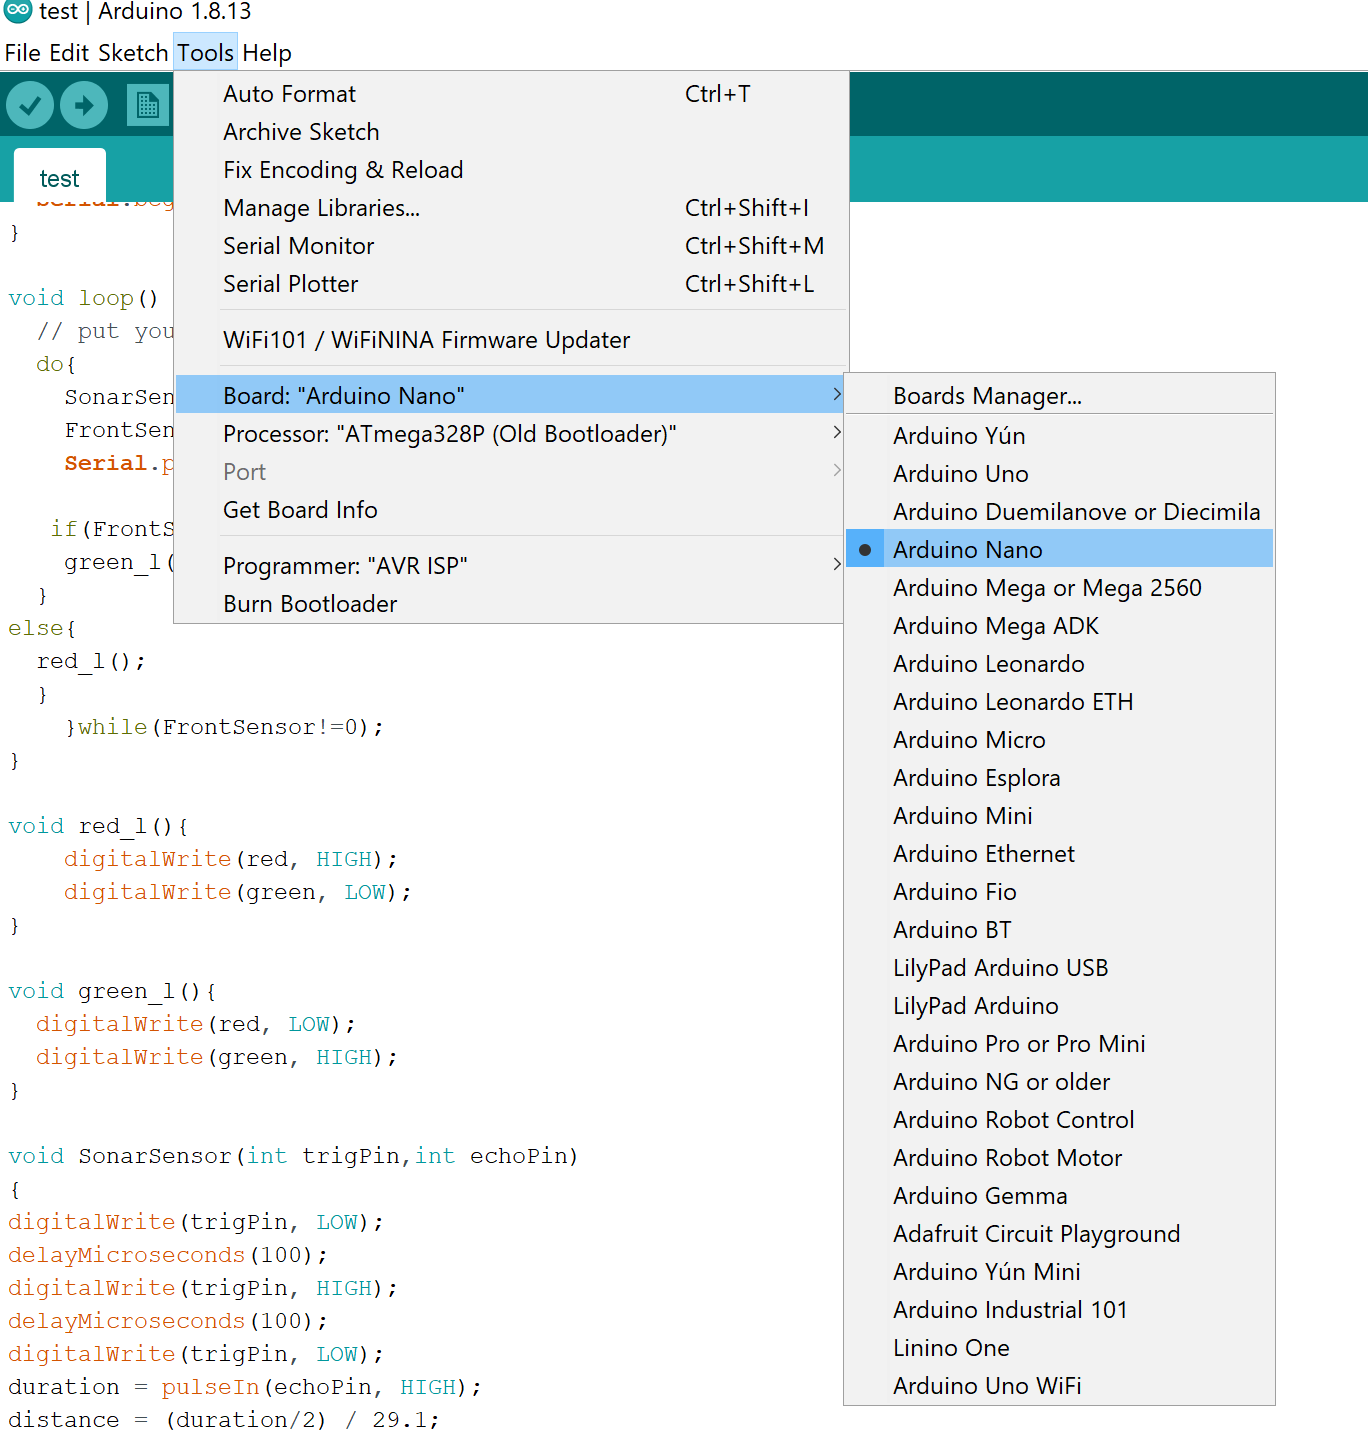Open the Serial Plotter
The width and height of the screenshot is (1368, 1448).
pos(510,284)
